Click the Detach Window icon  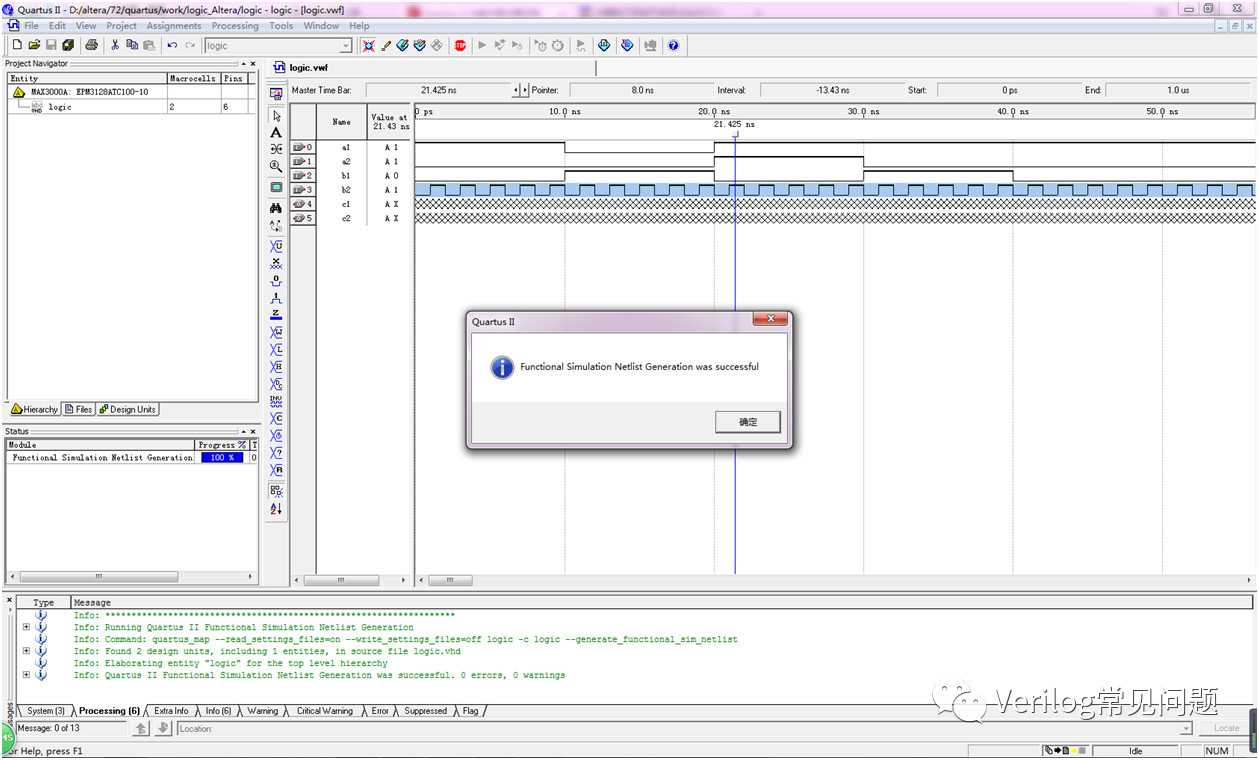click(276, 93)
